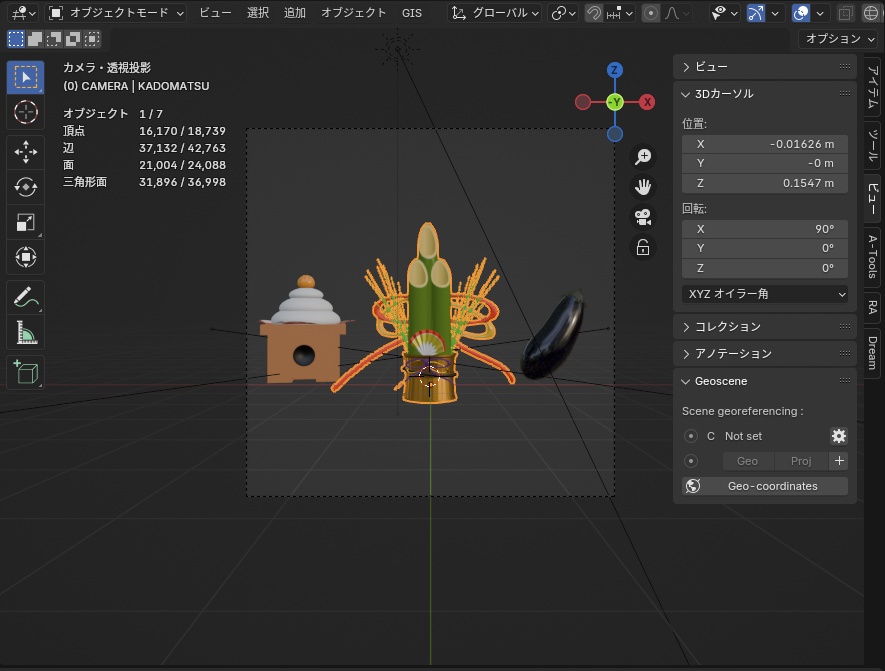Open selectability and visibility dropdown

(725, 13)
